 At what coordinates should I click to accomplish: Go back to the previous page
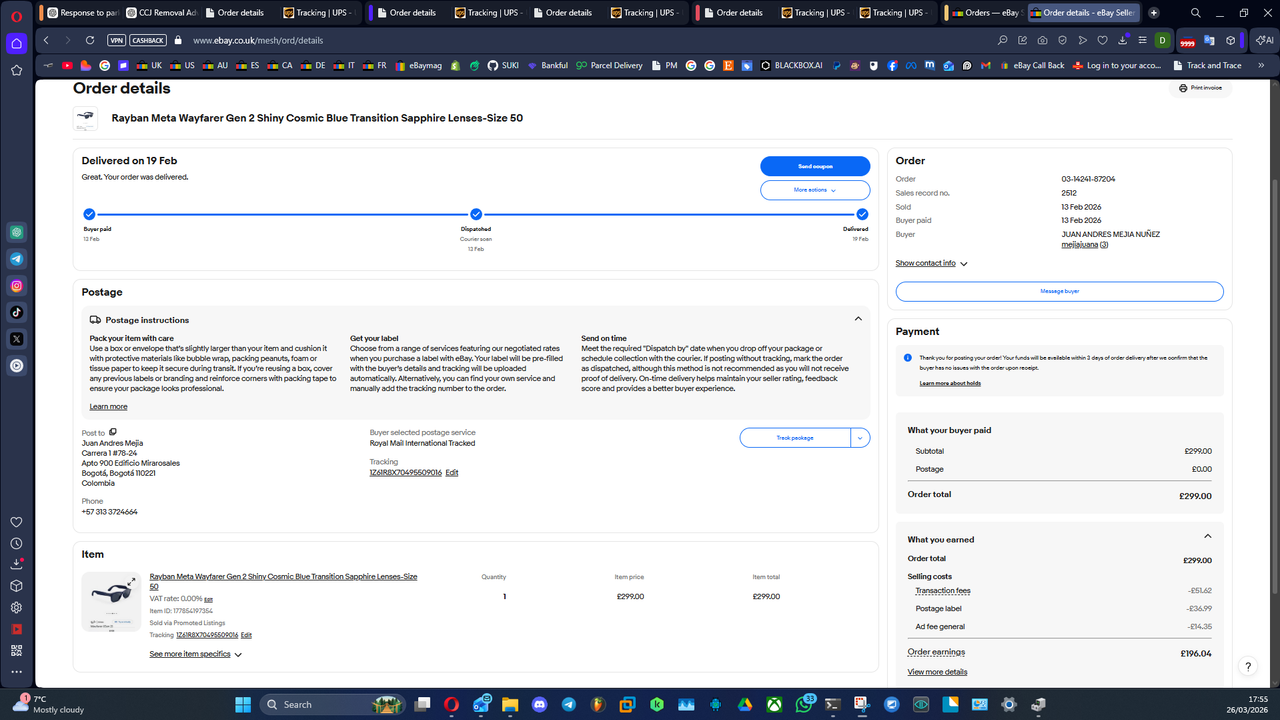[x=46, y=41]
